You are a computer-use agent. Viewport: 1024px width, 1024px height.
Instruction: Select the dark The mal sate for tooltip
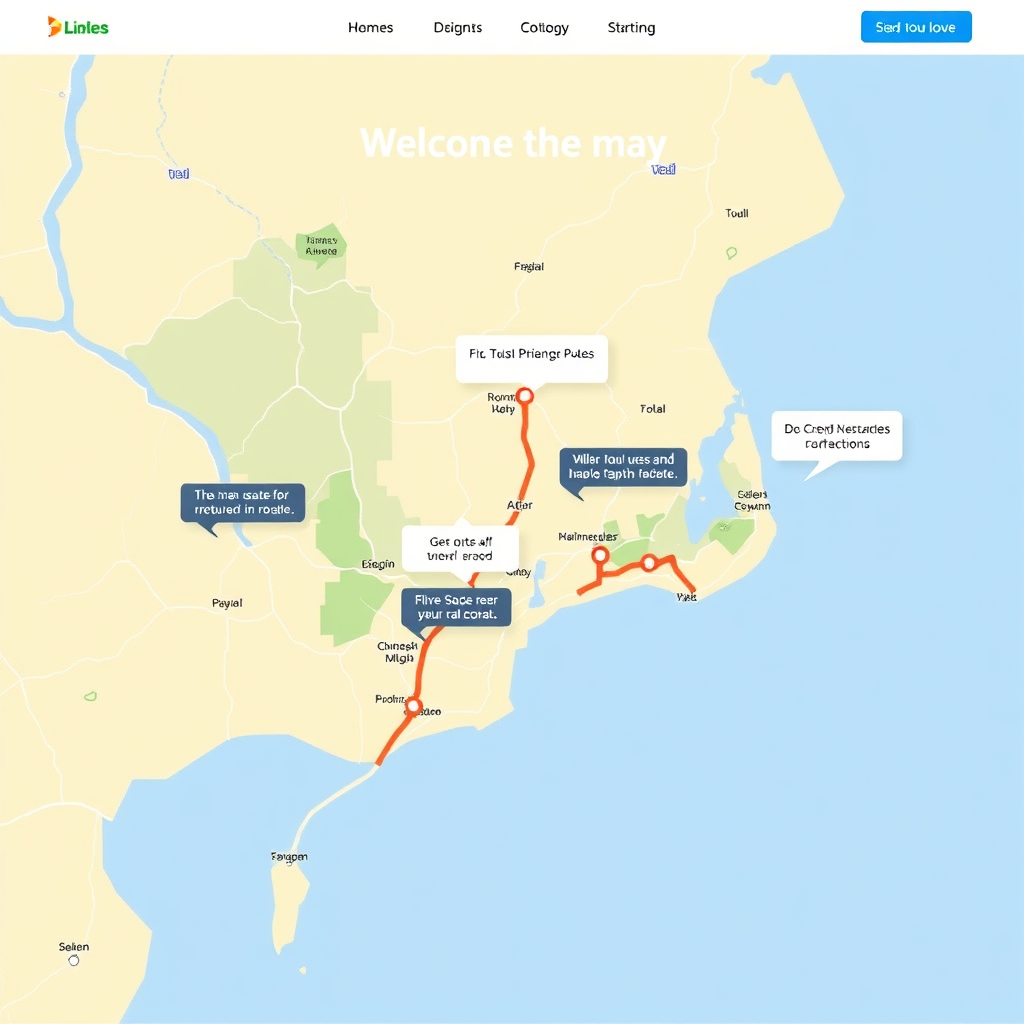[x=242, y=502]
